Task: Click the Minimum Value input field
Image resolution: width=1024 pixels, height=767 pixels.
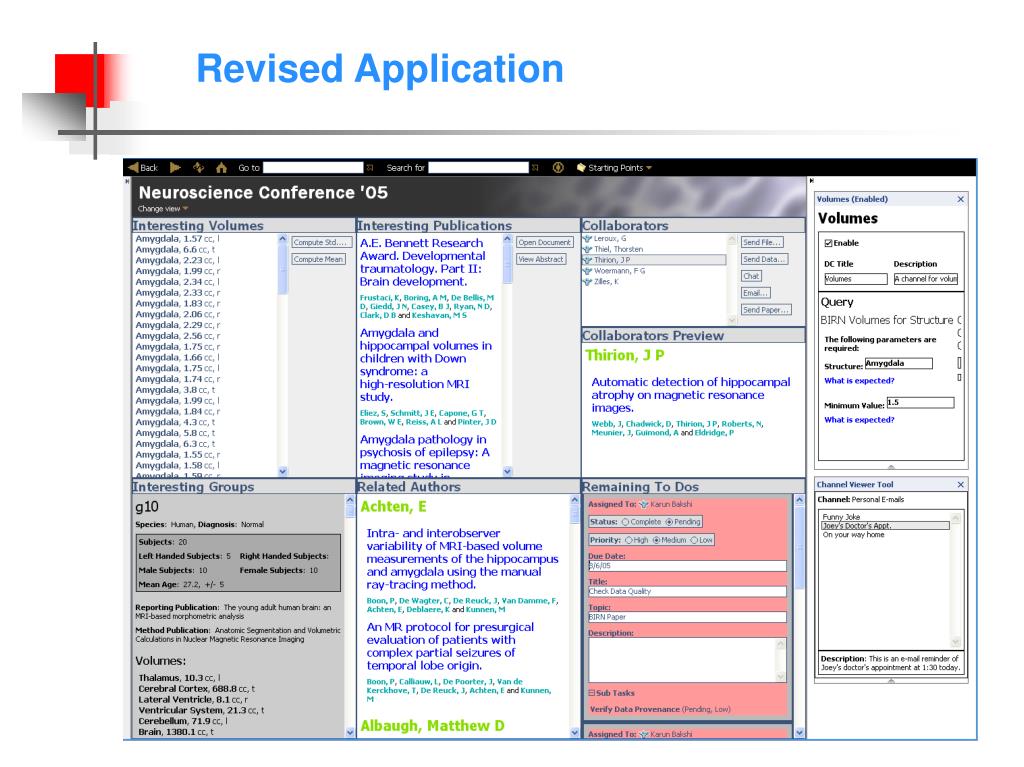Action: point(920,403)
